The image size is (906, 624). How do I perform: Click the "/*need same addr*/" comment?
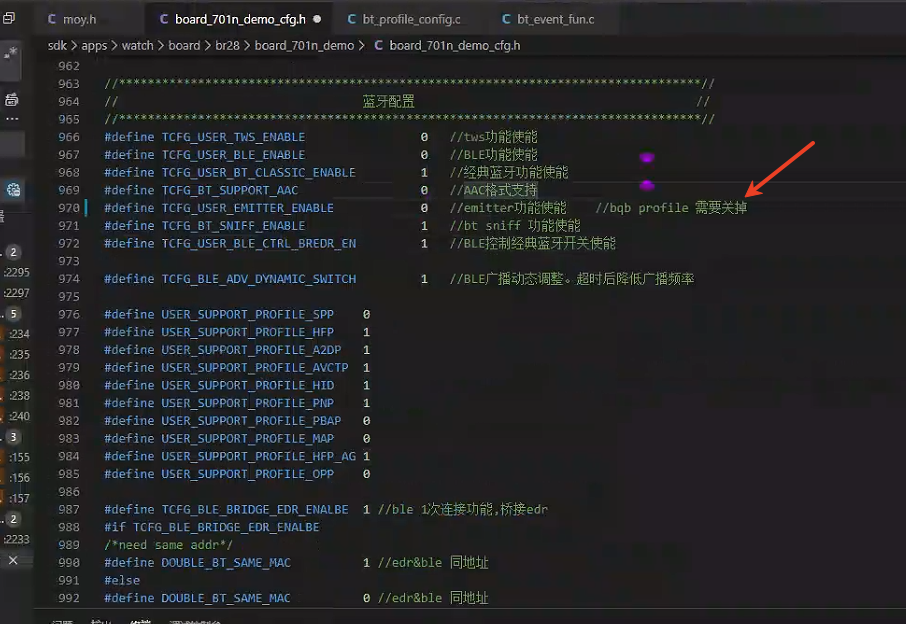point(168,545)
